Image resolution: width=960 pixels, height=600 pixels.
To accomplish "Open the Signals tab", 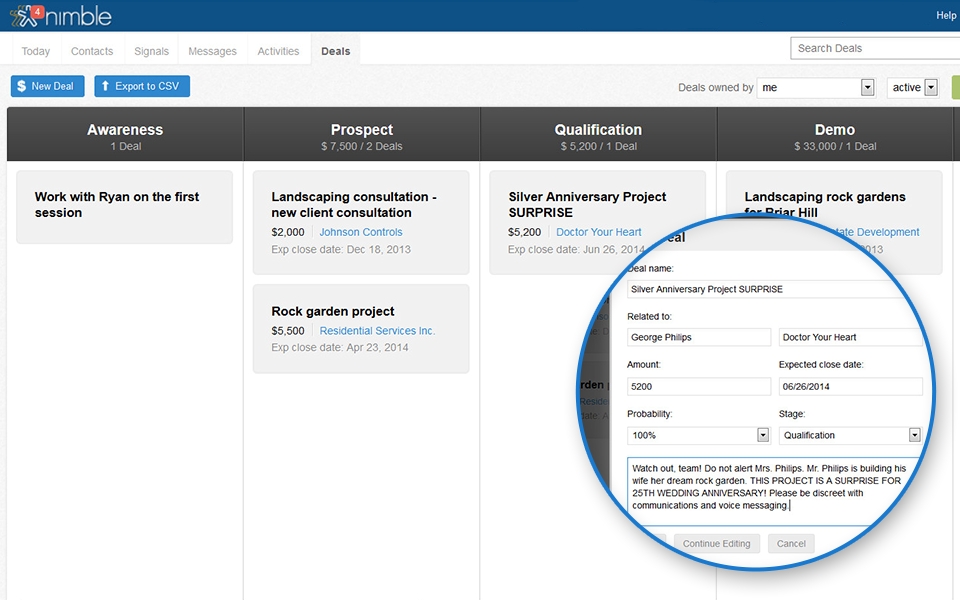I will (151, 51).
